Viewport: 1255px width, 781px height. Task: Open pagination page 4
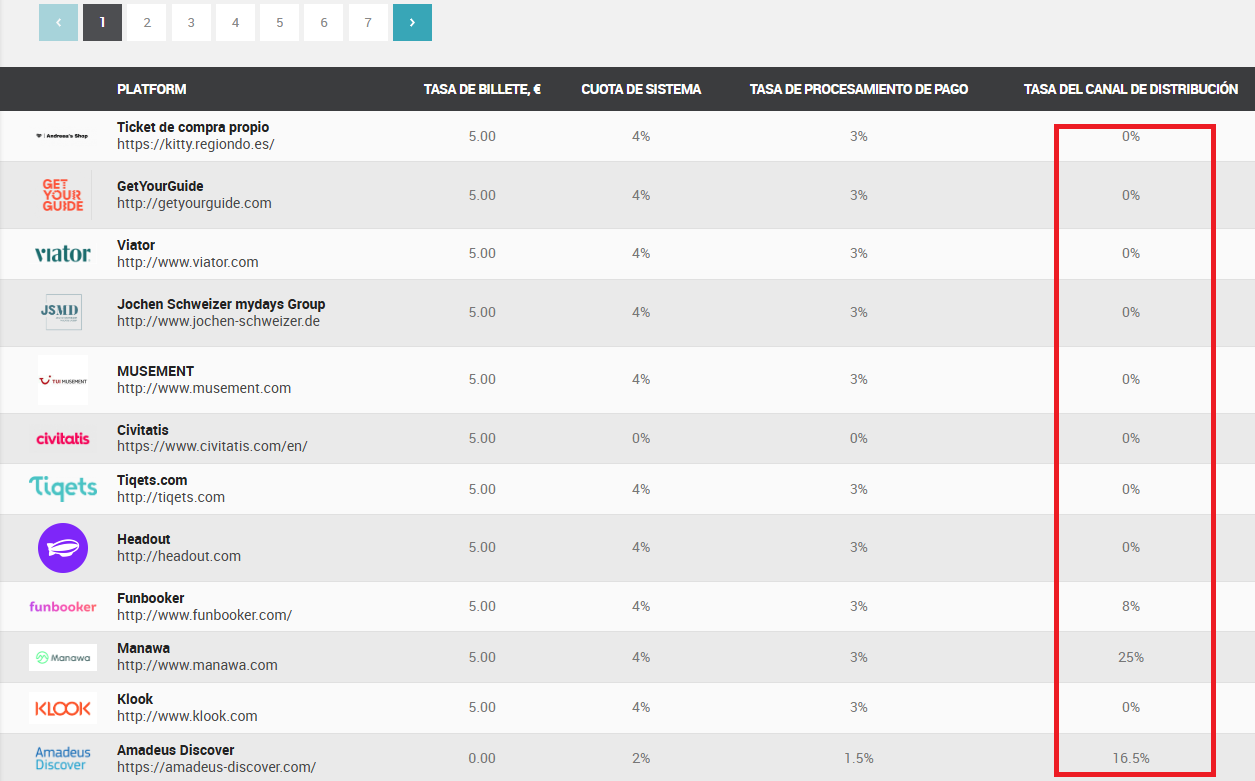(x=235, y=22)
